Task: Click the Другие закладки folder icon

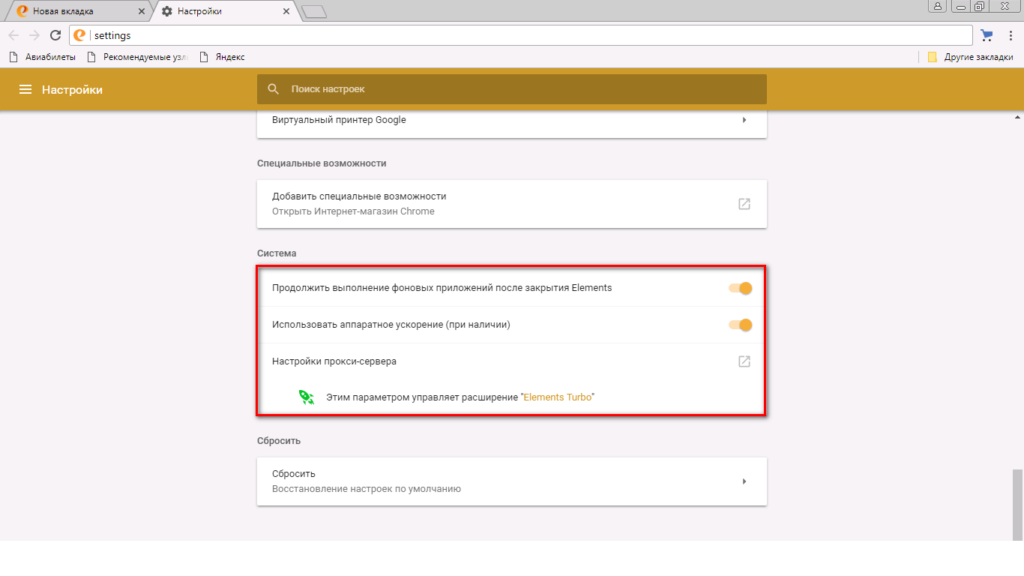Action: coord(932,57)
